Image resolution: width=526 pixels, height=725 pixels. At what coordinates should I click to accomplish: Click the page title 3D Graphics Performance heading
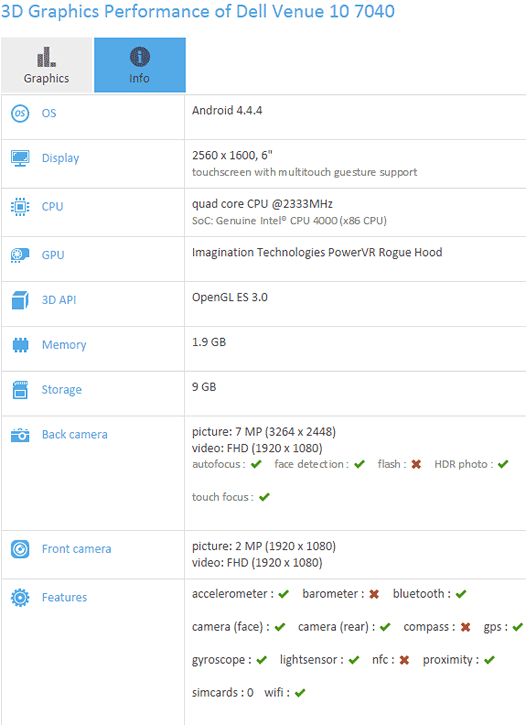tap(197, 11)
